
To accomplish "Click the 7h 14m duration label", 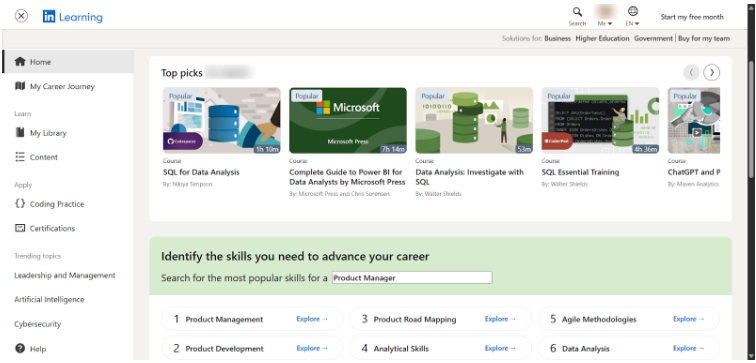I will click(x=393, y=149).
